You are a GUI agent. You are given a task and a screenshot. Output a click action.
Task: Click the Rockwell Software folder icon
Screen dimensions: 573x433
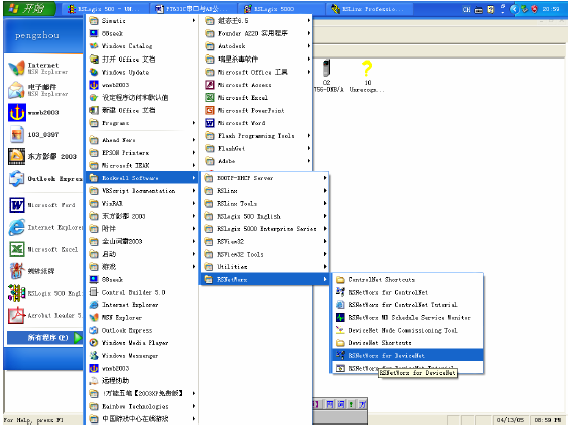pos(94,178)
